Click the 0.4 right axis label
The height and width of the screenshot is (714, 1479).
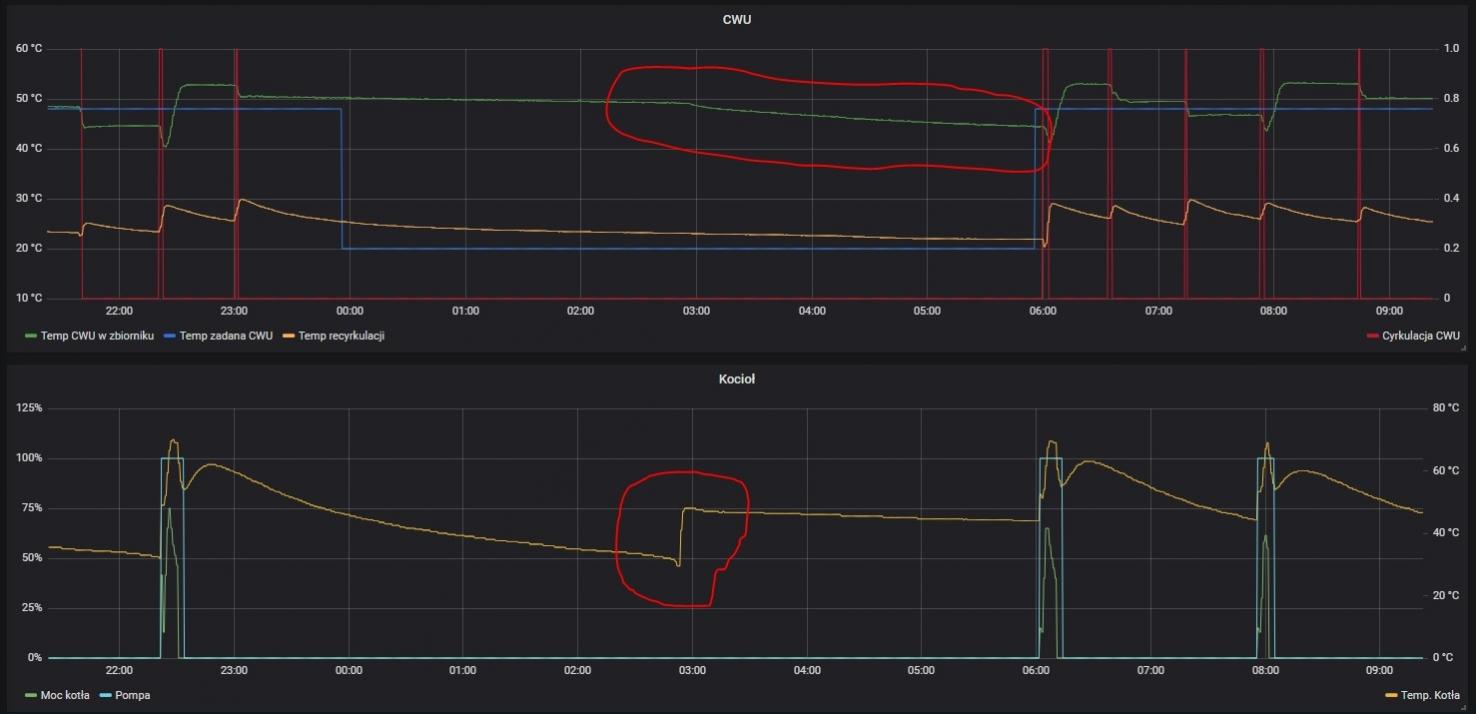1451,198
